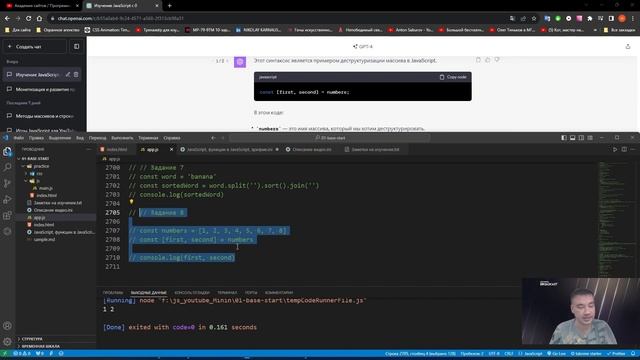Click the VS Code command center search box
640x360 pixels.
330,138
